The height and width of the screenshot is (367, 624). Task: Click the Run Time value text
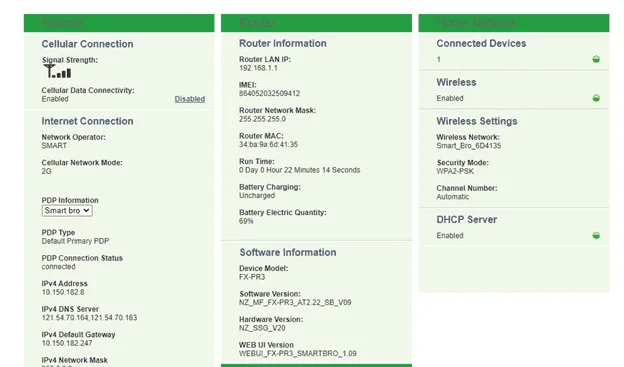tap(299, 170)
